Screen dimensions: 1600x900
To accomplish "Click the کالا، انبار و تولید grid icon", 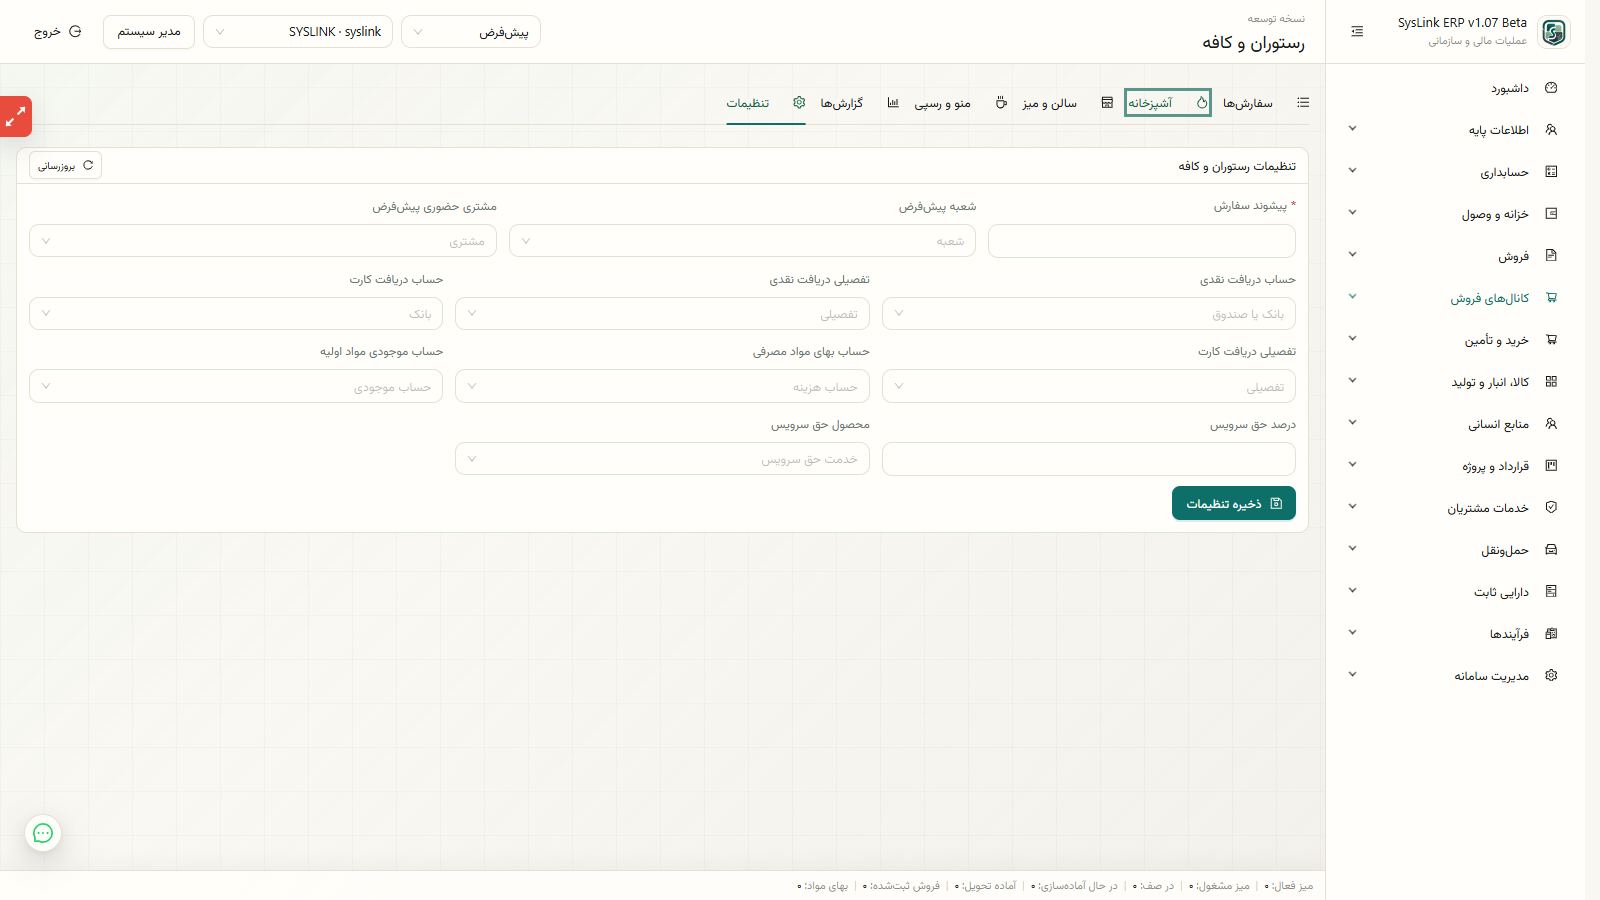I will coord(1551,382).
